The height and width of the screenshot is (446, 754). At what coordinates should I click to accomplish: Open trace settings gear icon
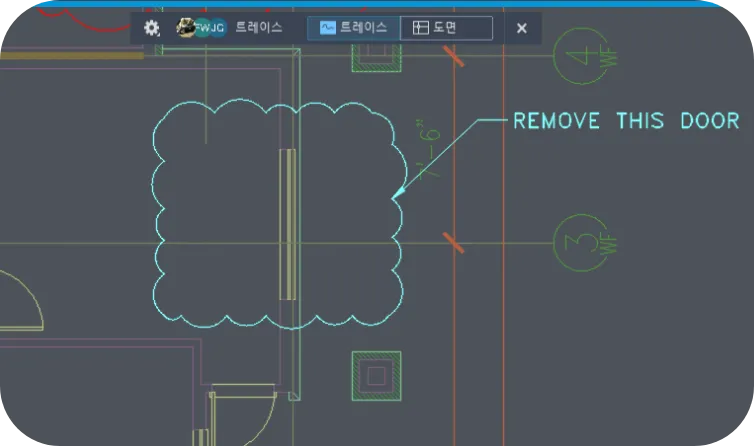click(152, 28)
